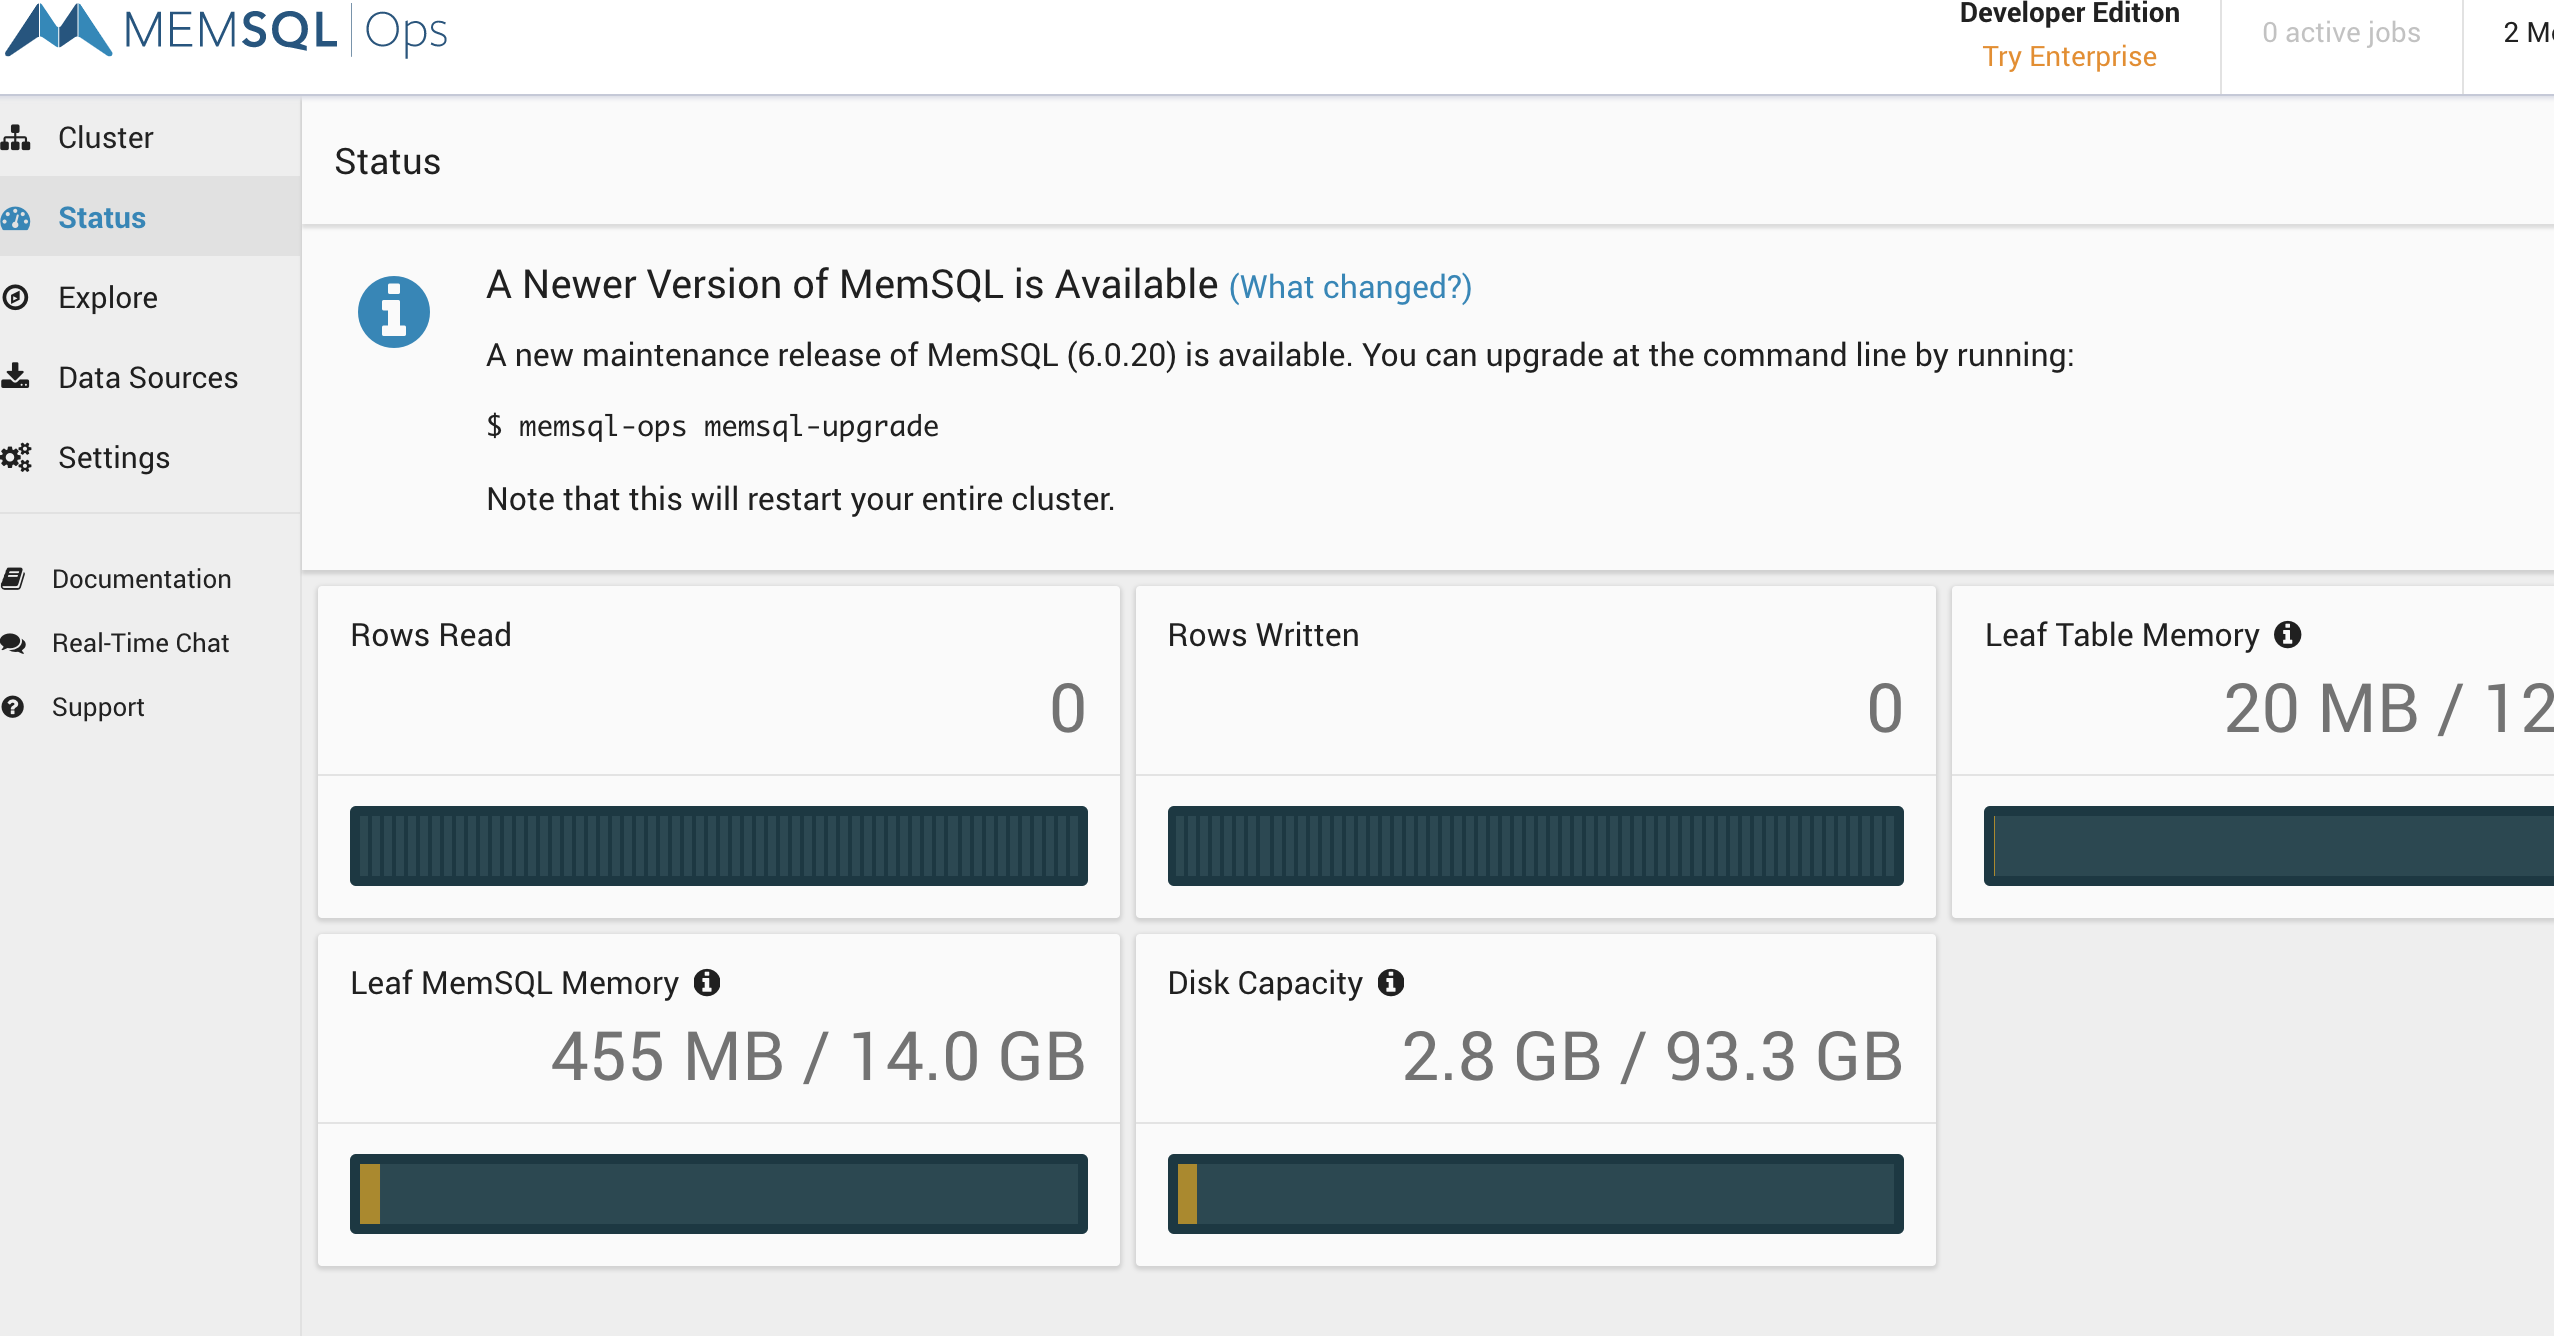
Task: Click the Documentation book icon
Action: click(13, 578)
